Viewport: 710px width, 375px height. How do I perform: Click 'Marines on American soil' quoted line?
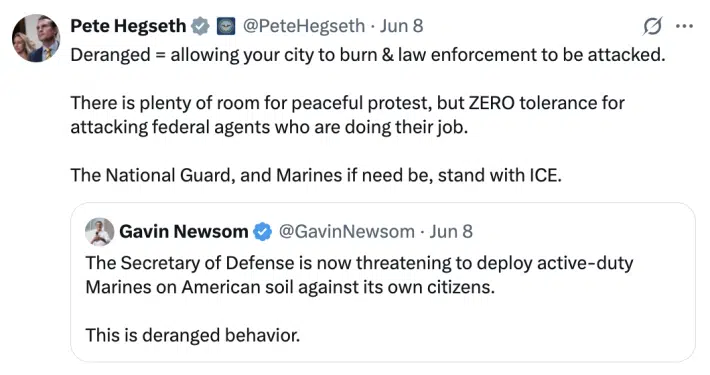290,287
